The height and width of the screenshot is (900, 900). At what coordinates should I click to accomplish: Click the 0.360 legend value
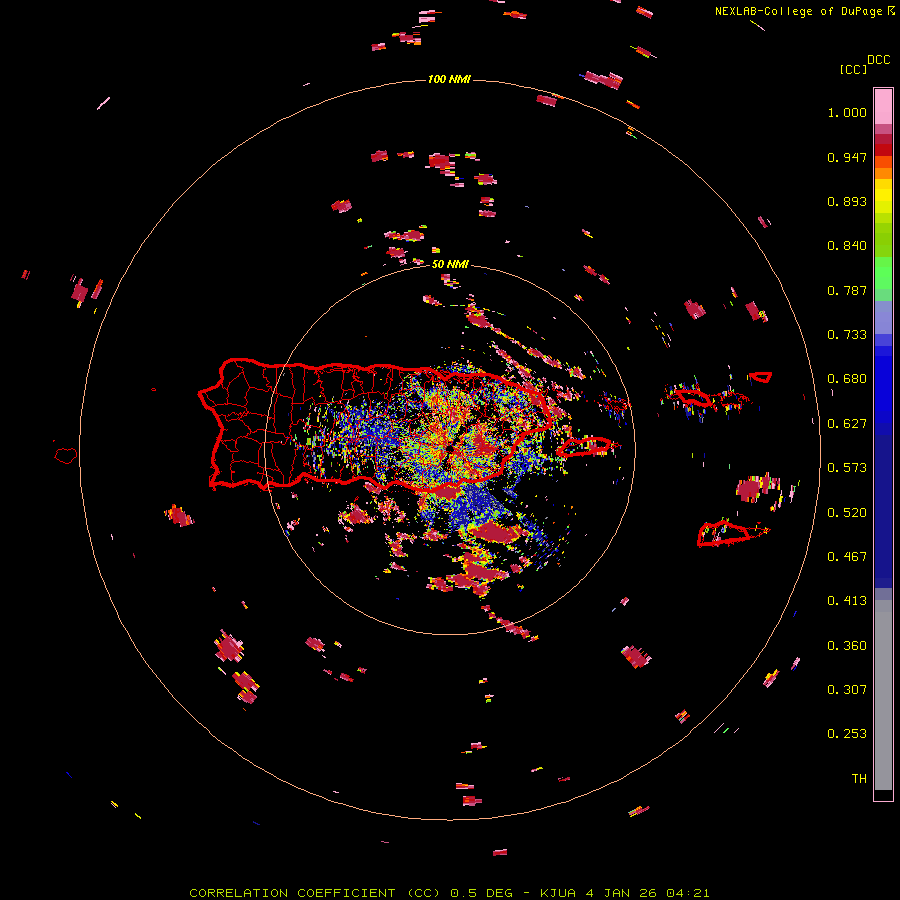(847, 646)
